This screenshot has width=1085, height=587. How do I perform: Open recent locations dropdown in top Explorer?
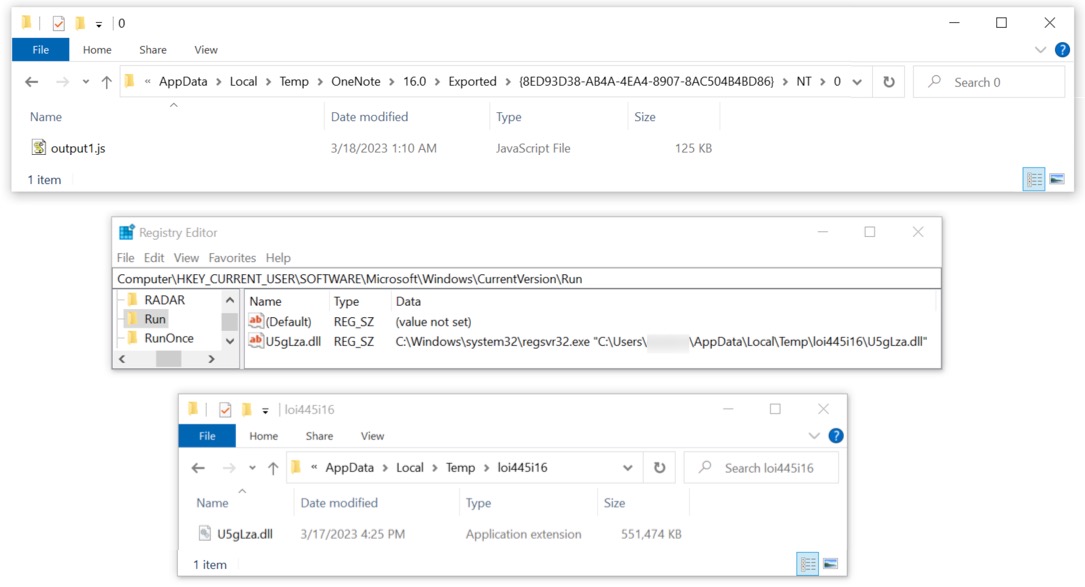click(x=86, y=82)
